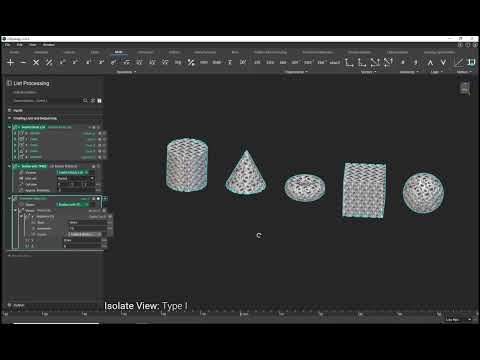Image resolution: width=480 pixels, height=360 pixels.
Task: Select the Divide math block icon
Action: coord(49,62)
